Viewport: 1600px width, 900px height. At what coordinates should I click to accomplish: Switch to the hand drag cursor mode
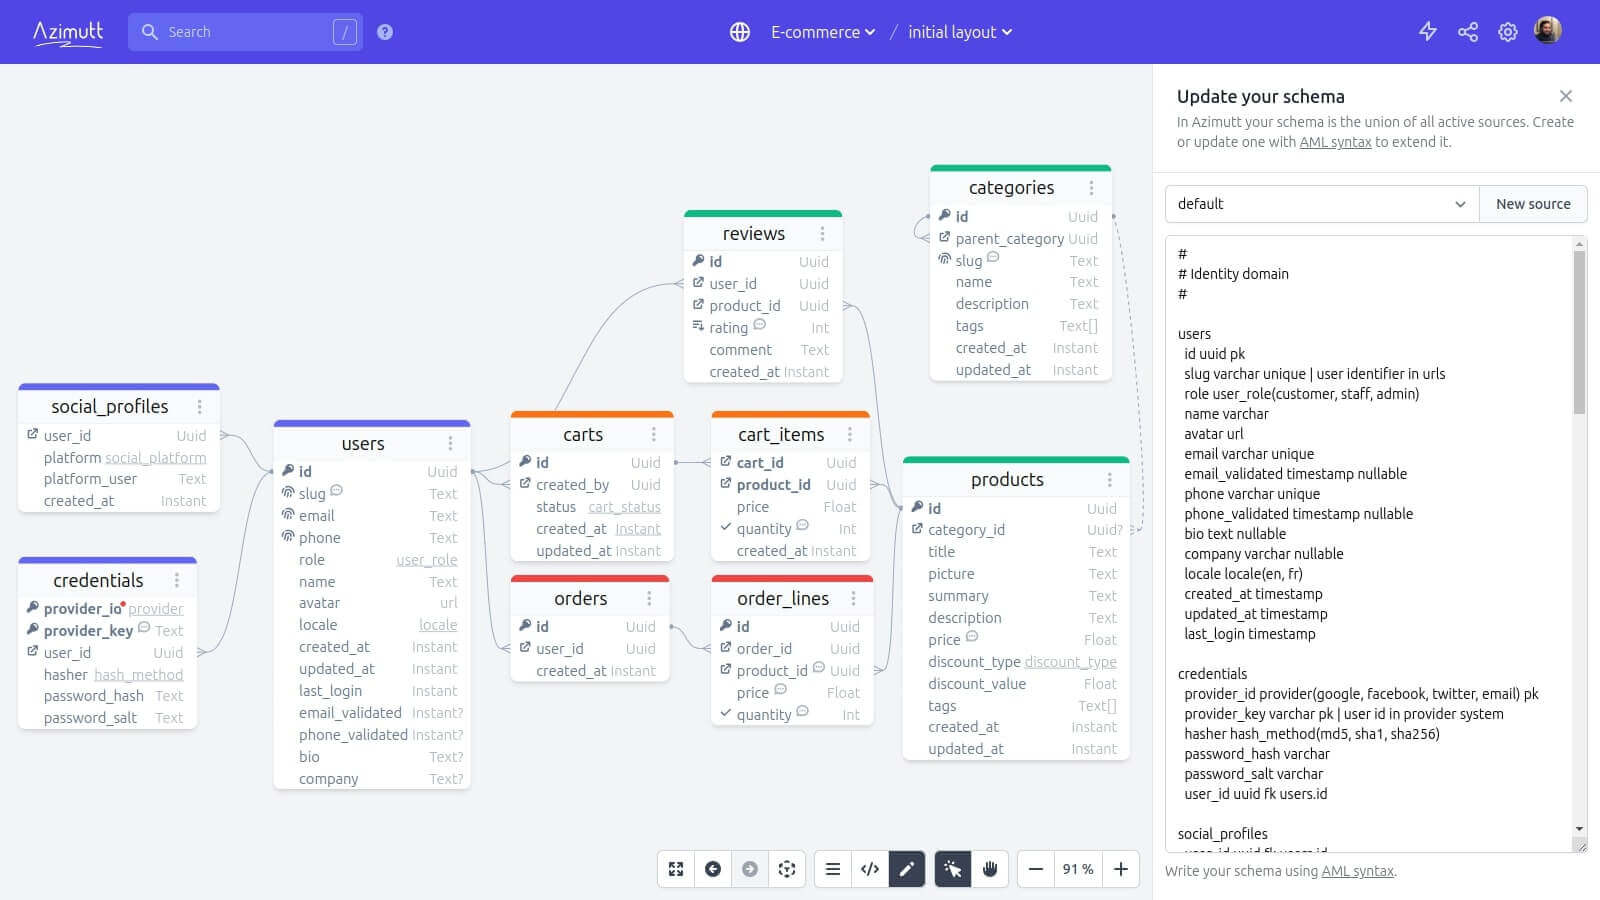click(x=990, y=869)
